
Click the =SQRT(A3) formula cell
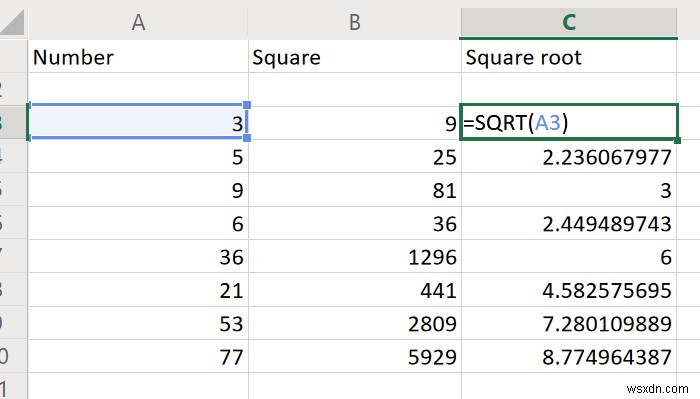tap(569, 122)
